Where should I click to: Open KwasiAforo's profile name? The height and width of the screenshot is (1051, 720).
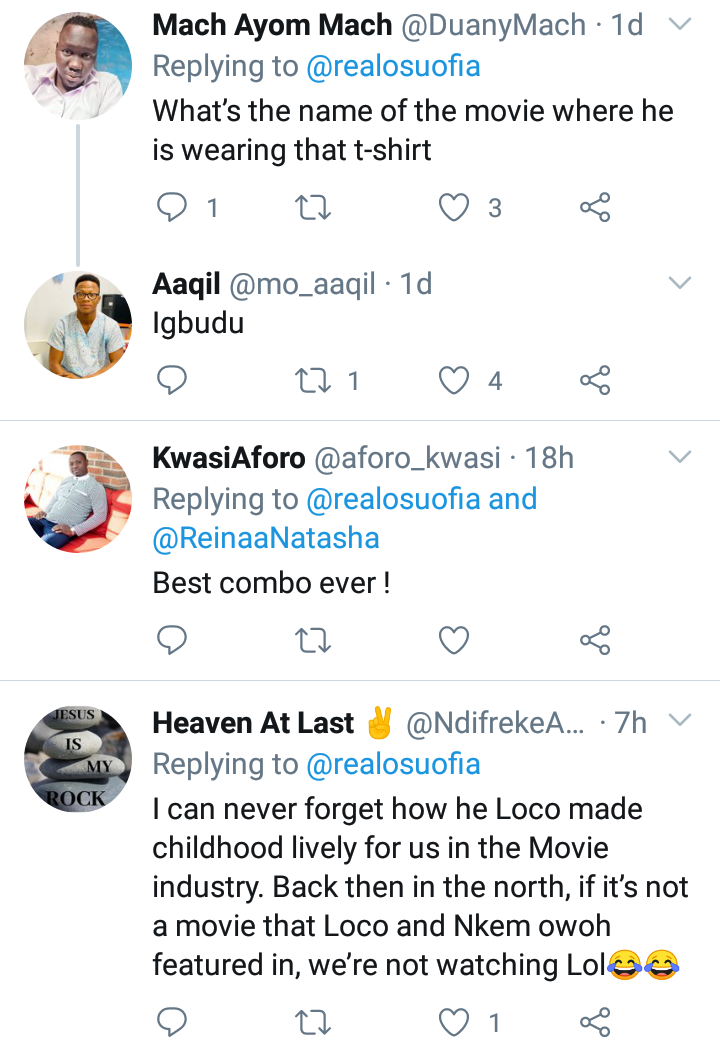[x=229, y=458]
